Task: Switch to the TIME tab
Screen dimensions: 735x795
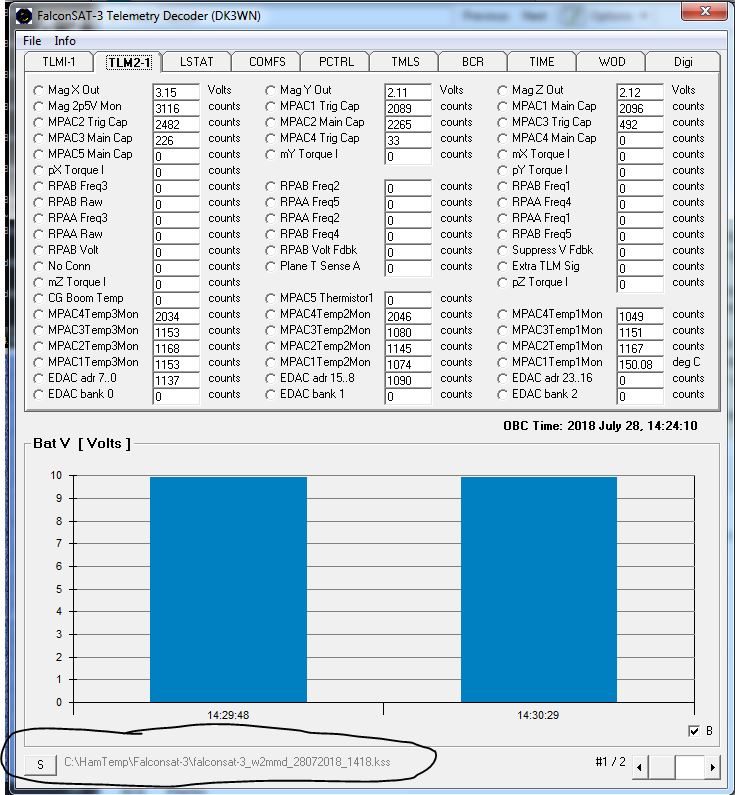Action: tap(542, 62)
